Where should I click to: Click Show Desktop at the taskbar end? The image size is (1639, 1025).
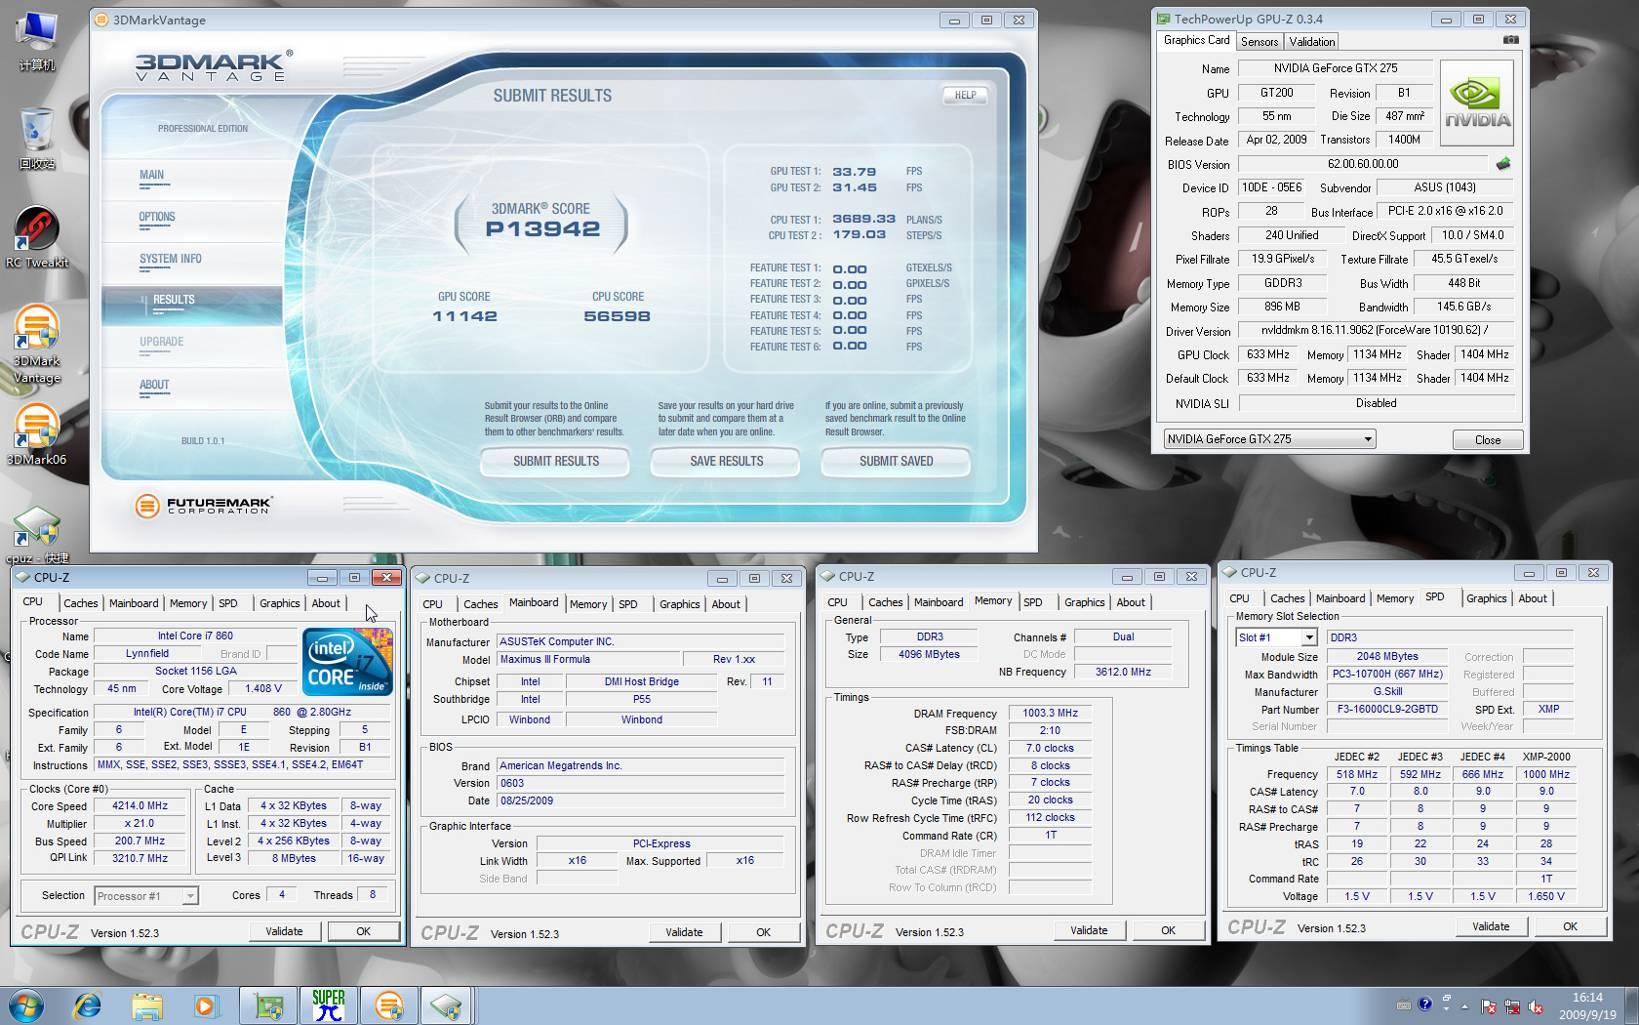[x=1631, y=1006]
